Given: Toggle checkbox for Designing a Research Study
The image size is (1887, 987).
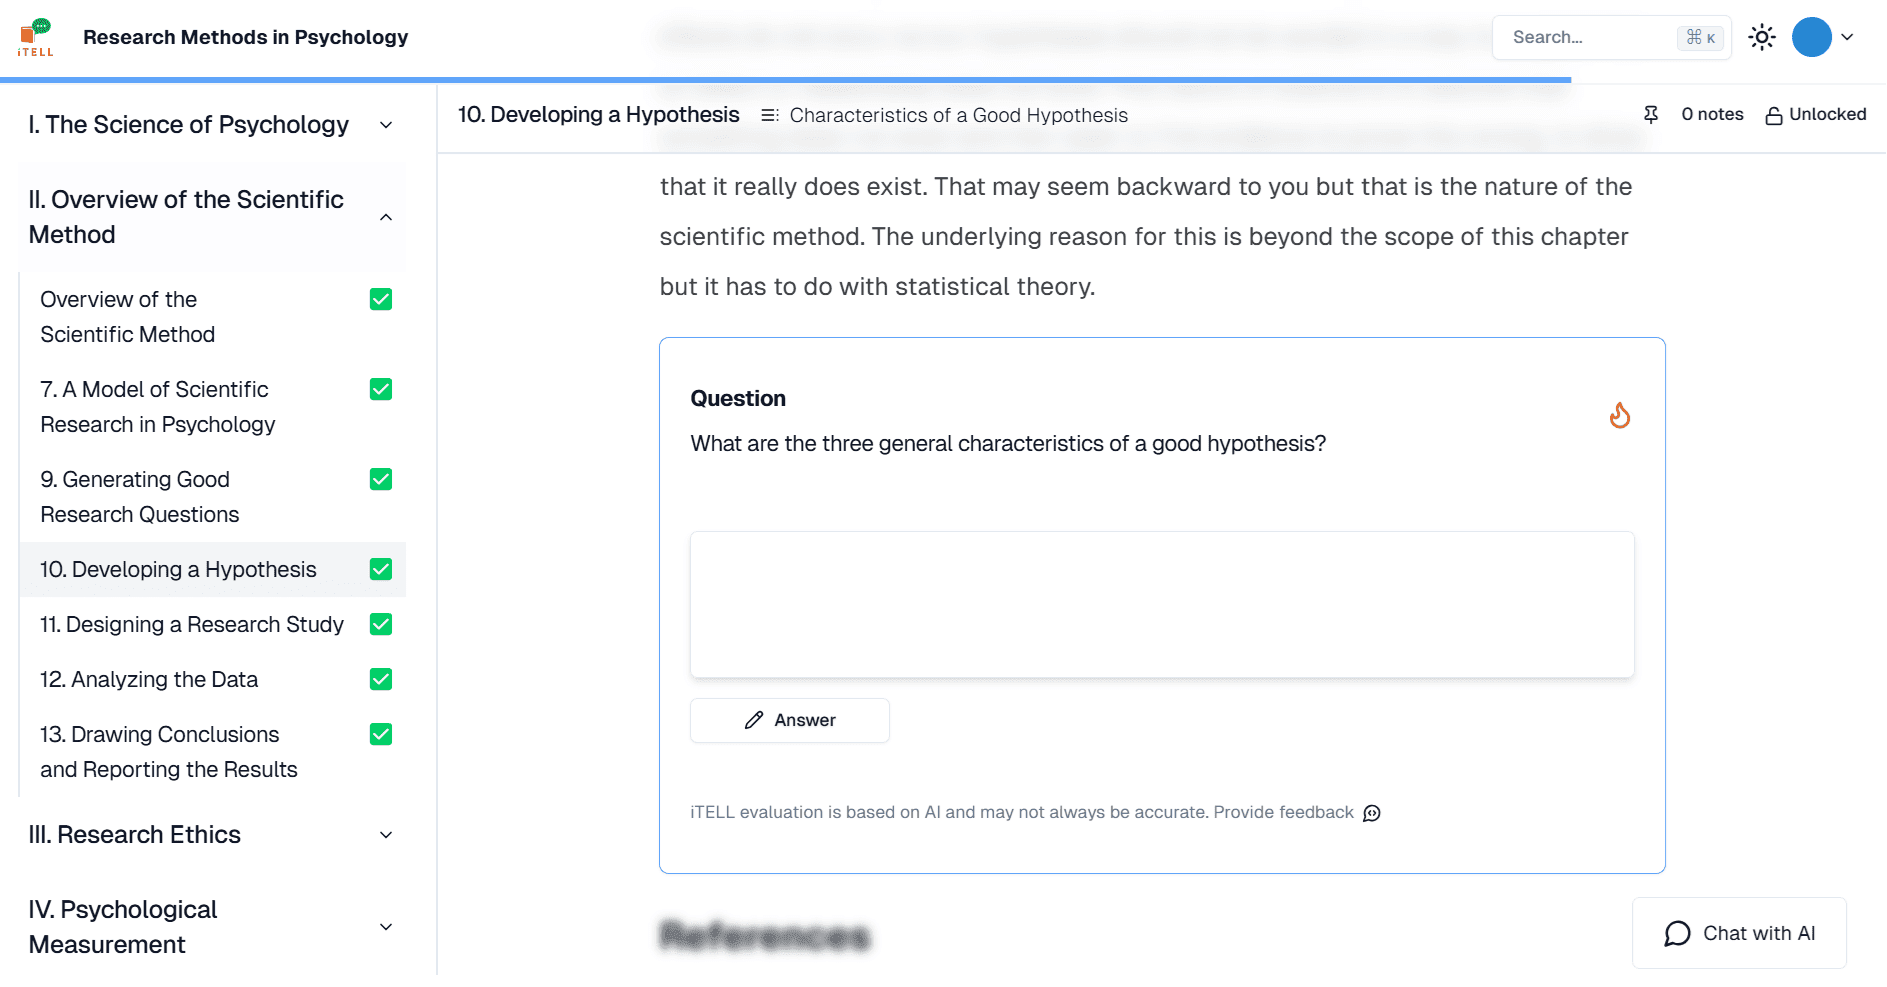Looking at the screenshot, I should click(x=381, y=625).
